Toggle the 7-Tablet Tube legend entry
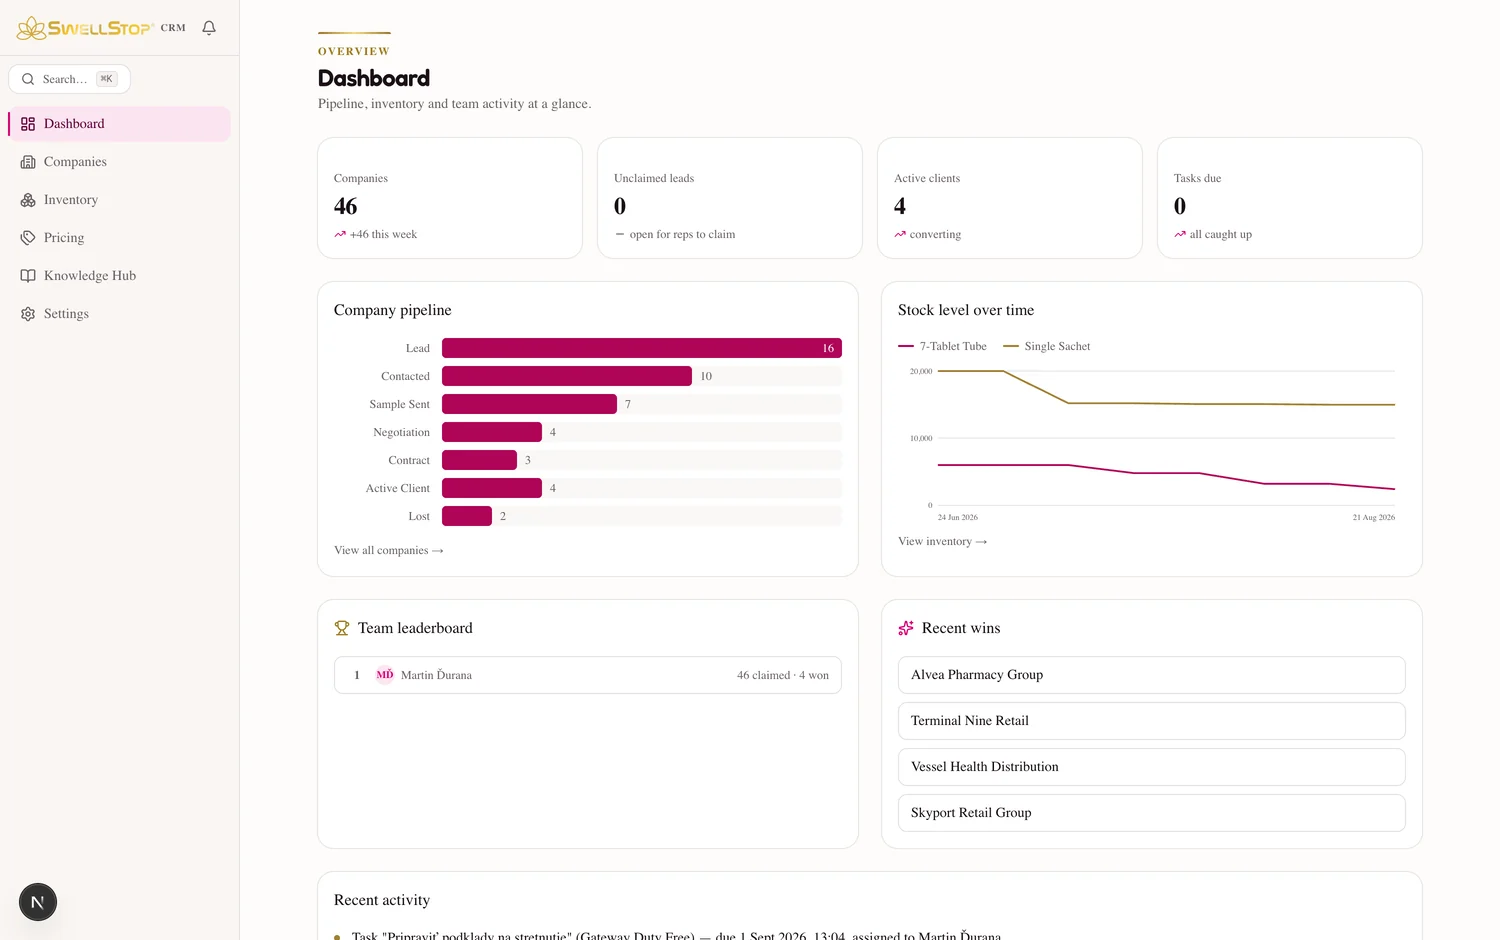Viewport: 1500px width, 940px height. tap(942, 346)
